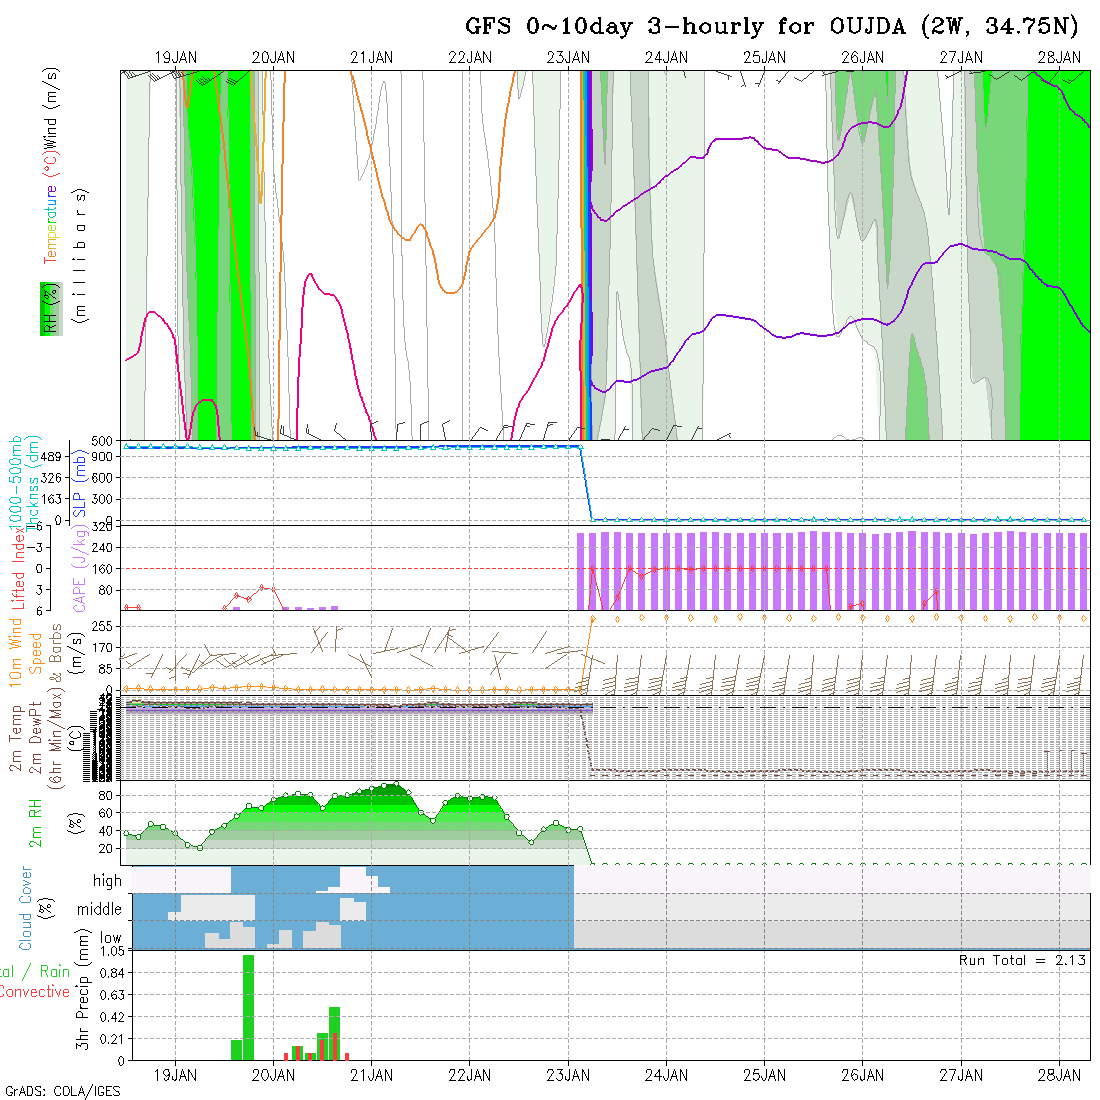The height and width of the screenshot is (1100, 1100).
Task: Select the 'high' cloud cover row label
Action: (107, 881)
